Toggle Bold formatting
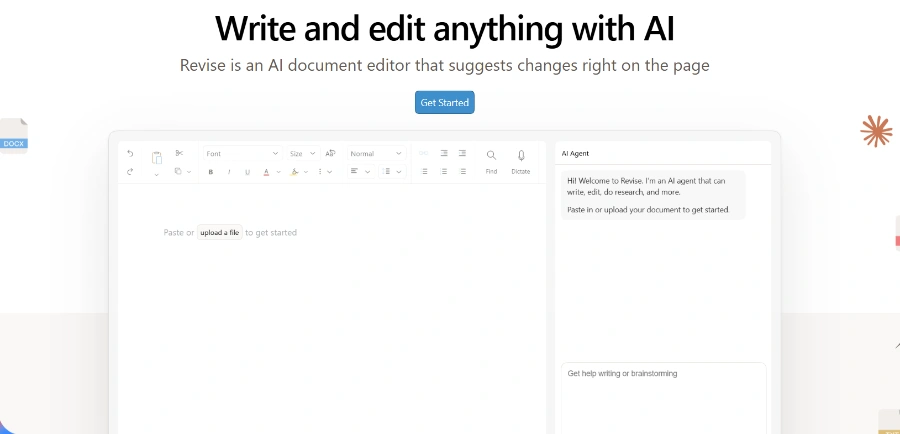This screenshot has height=434, width=900. pyautogui.click(x=211, y=172)
